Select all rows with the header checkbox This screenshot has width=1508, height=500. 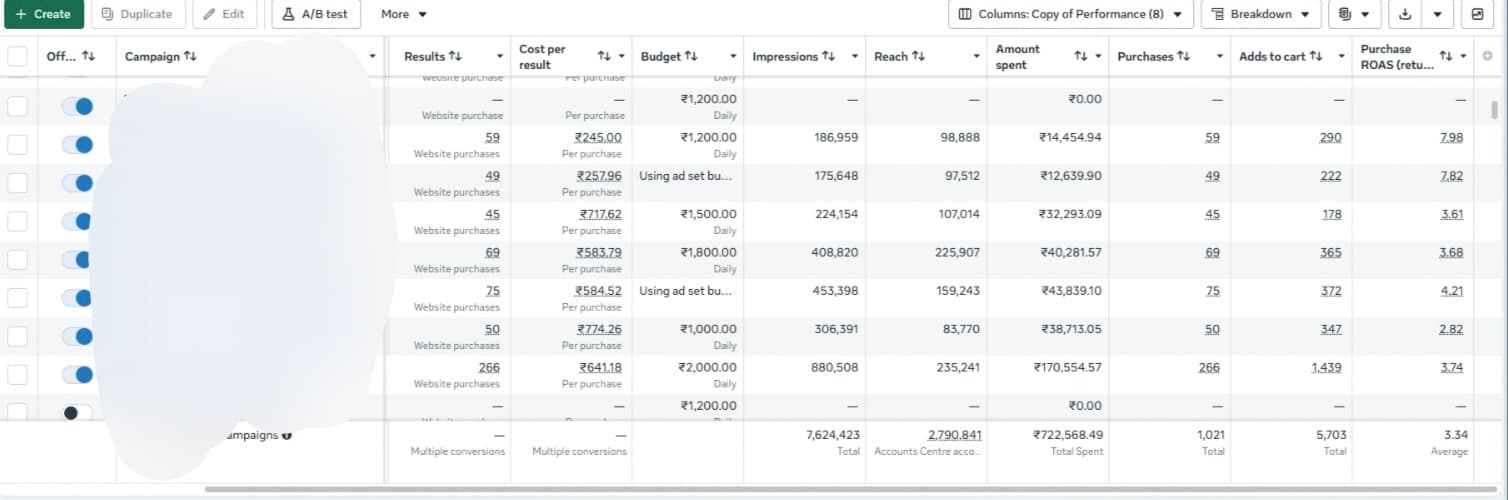(x=17, y=56)
